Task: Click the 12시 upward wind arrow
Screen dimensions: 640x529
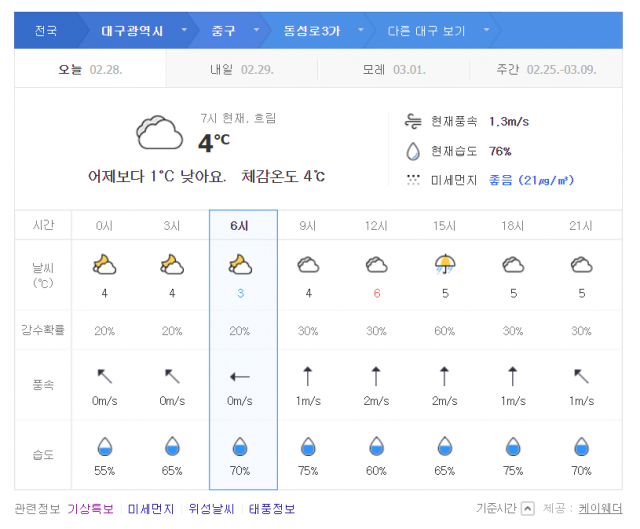Action: pos(376,376)
